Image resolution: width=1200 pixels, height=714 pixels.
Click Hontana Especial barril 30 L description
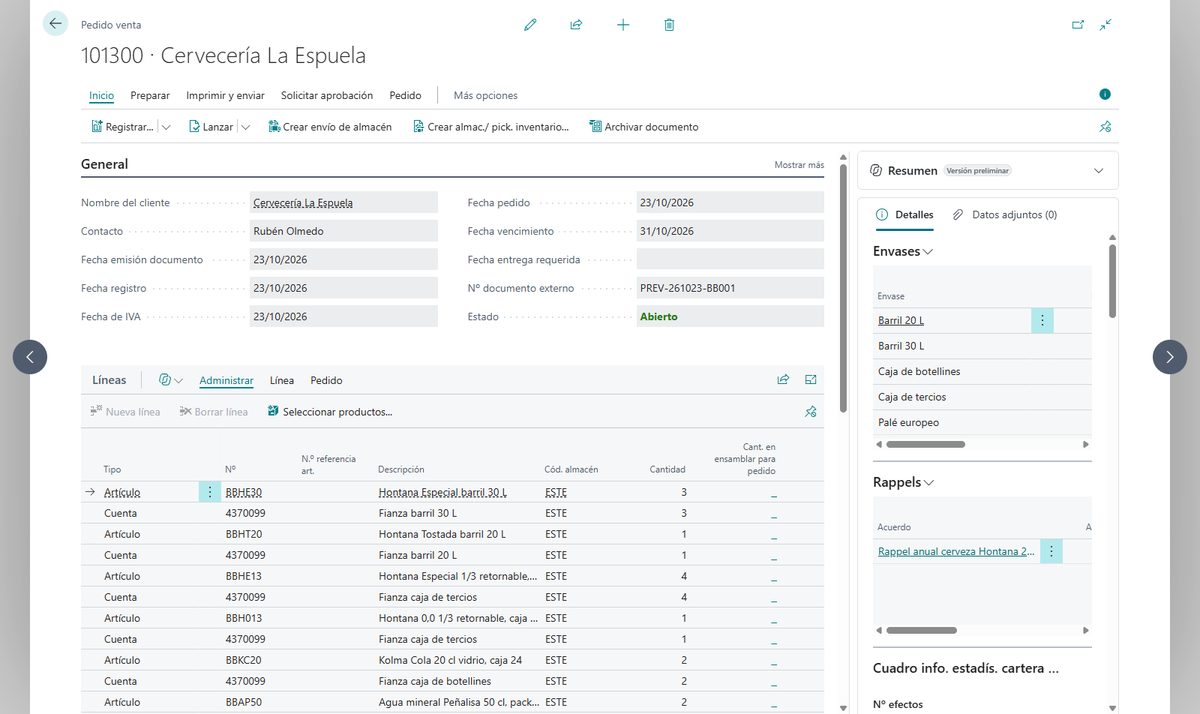click(x=443, y=492)
